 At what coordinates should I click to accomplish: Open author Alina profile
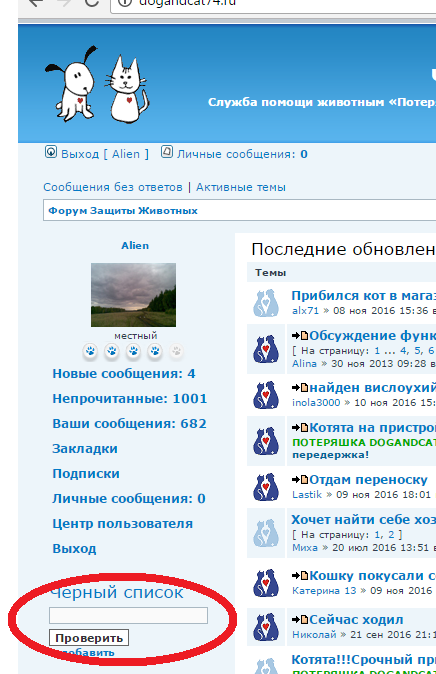[304, 363]
